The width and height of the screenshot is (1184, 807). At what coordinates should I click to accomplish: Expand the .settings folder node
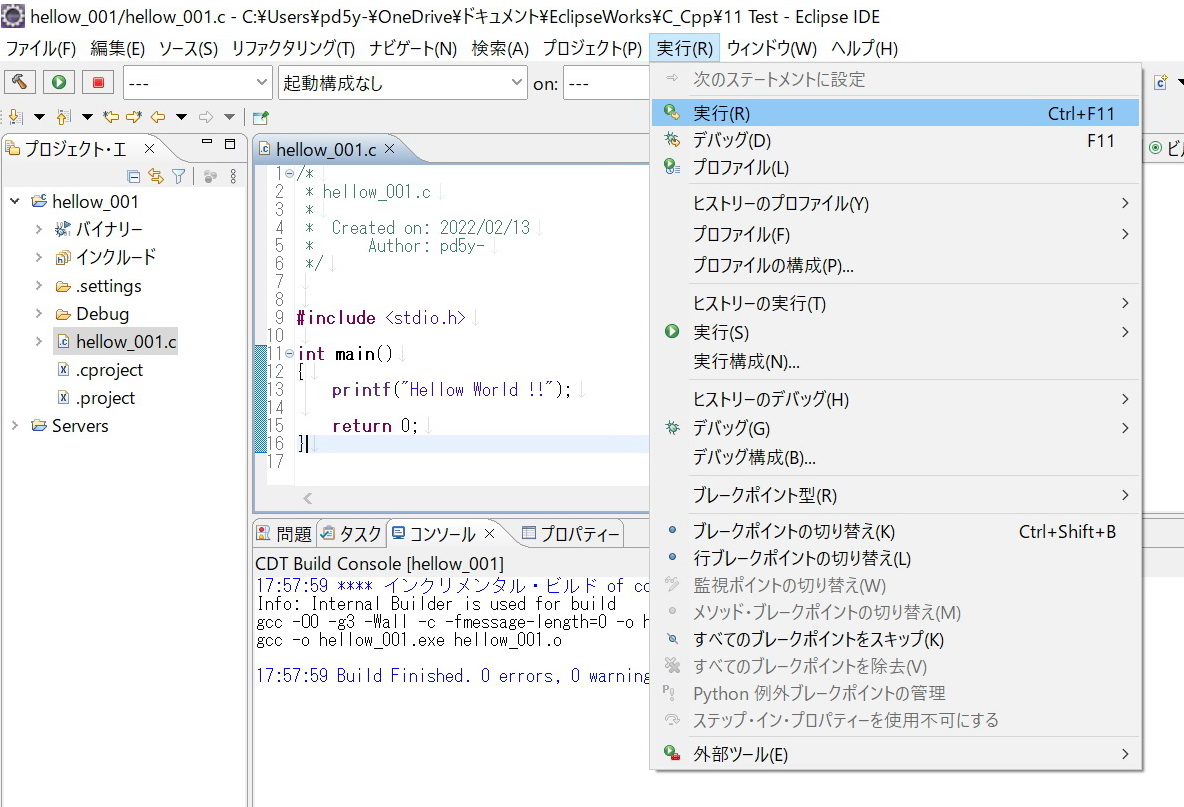(39, 285)
